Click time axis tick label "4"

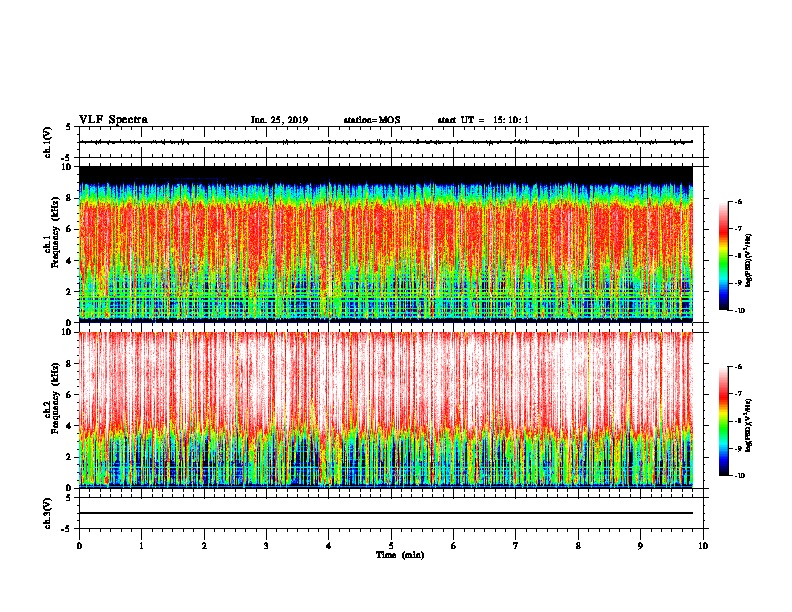click(329, 546)
